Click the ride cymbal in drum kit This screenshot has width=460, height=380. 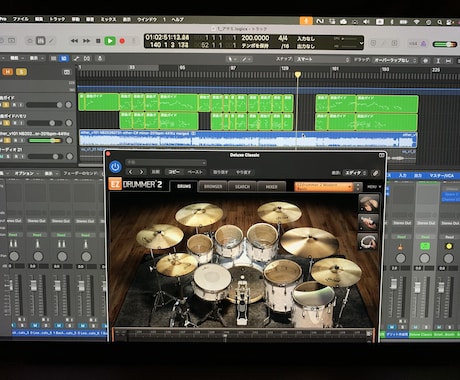pos(309,242)
